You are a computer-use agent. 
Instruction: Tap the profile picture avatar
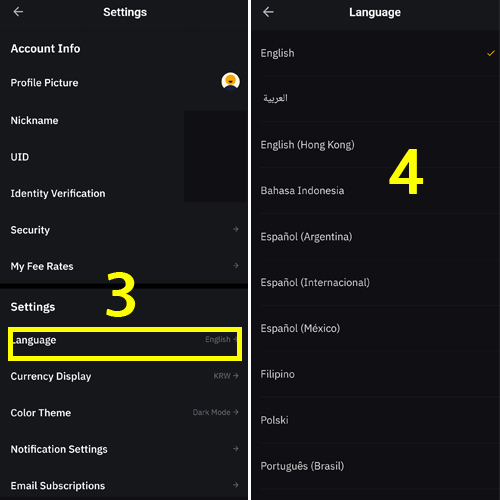(230, 81)
